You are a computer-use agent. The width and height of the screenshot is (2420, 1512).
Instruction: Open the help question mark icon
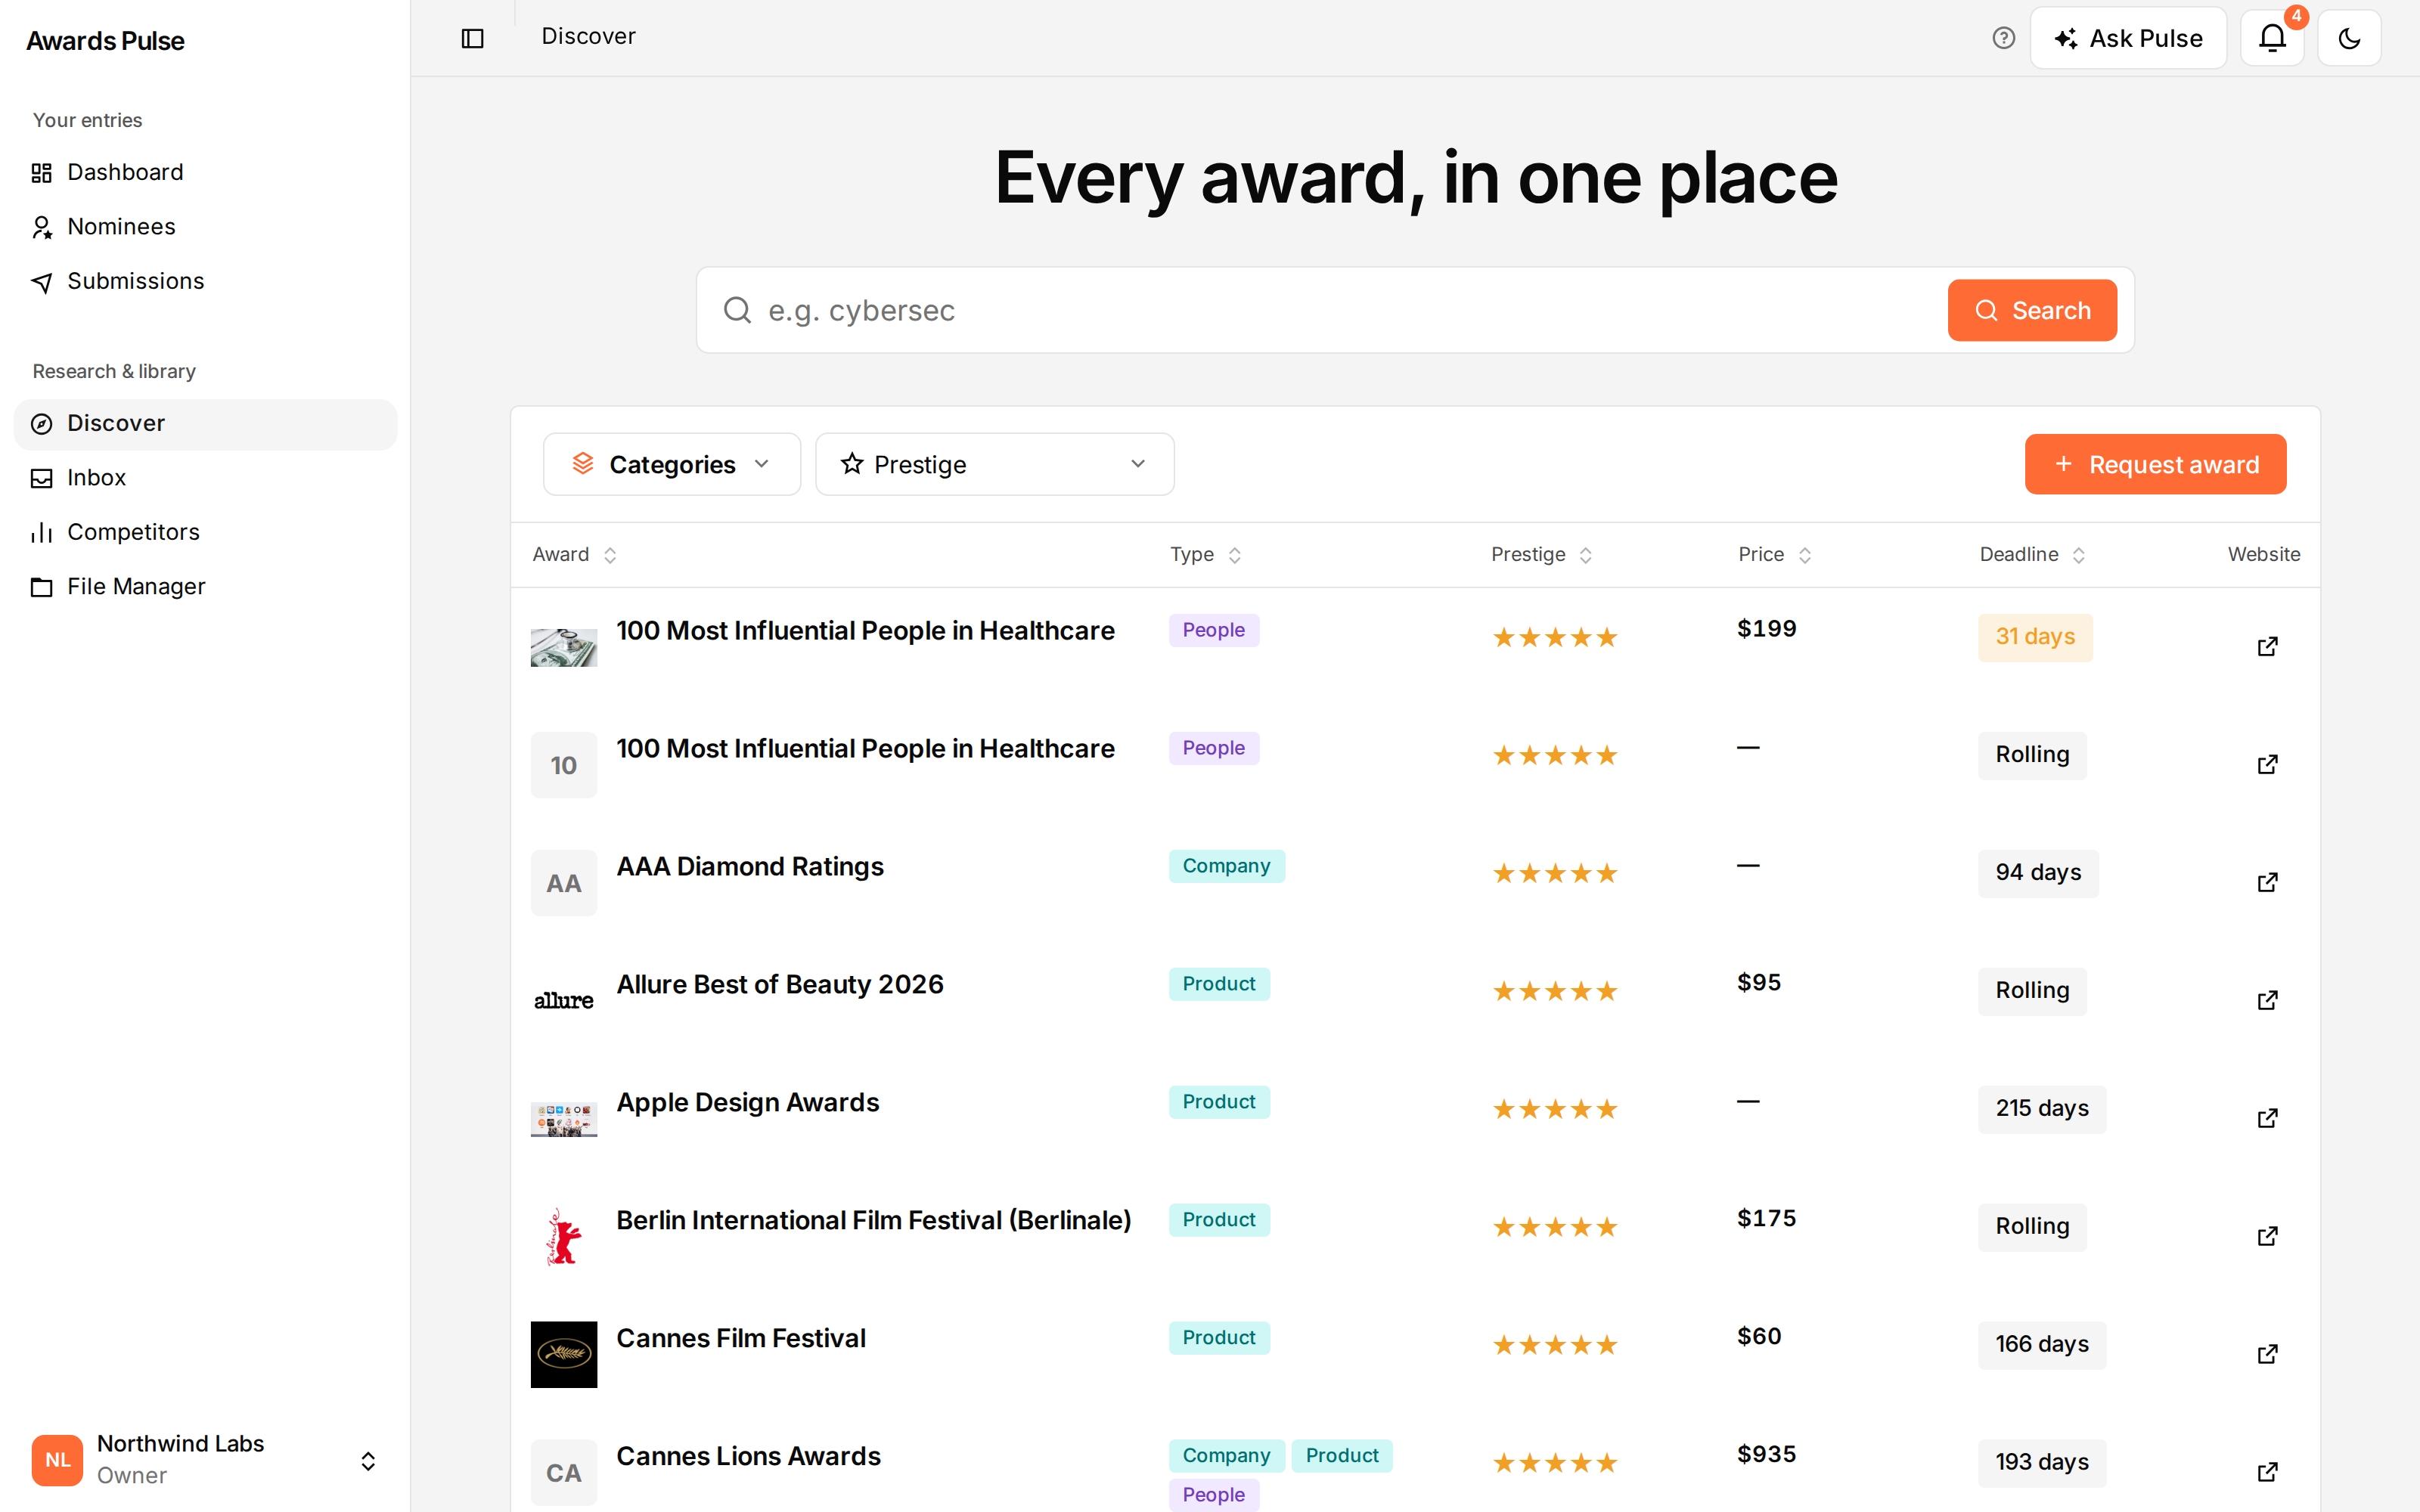[2003, 38]
